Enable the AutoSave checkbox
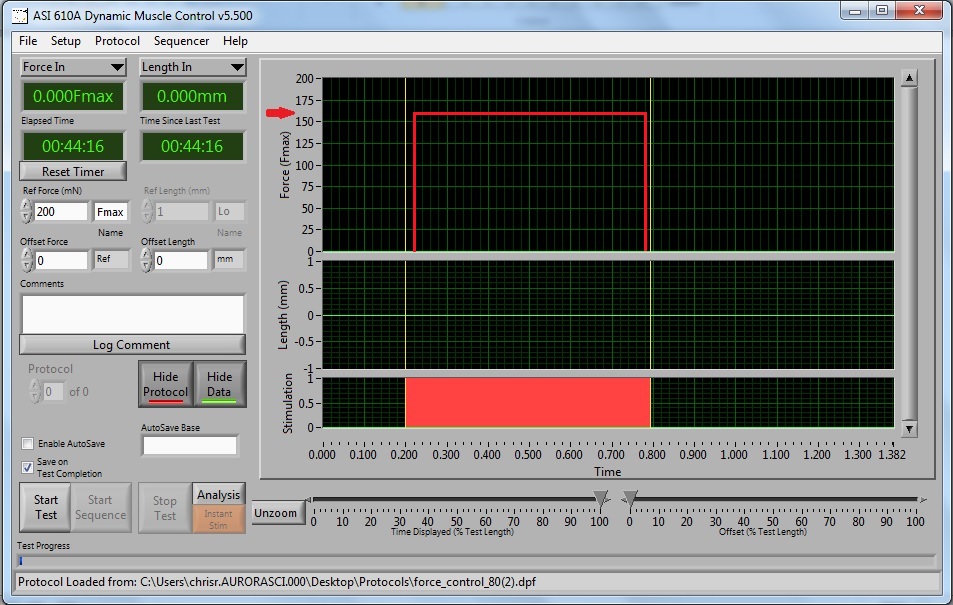The height and width of the screenshot is (605, 953). (x=27, y=443)
